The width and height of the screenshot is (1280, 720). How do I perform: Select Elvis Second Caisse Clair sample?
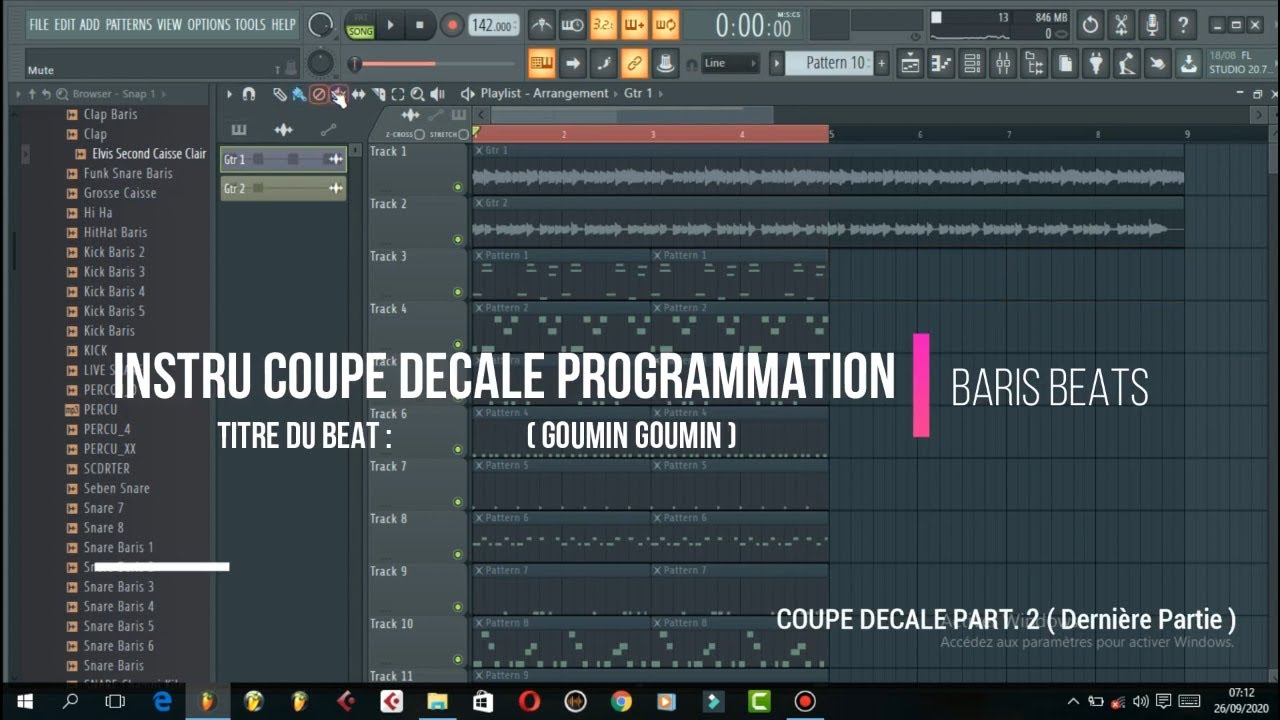coord(149,154)
